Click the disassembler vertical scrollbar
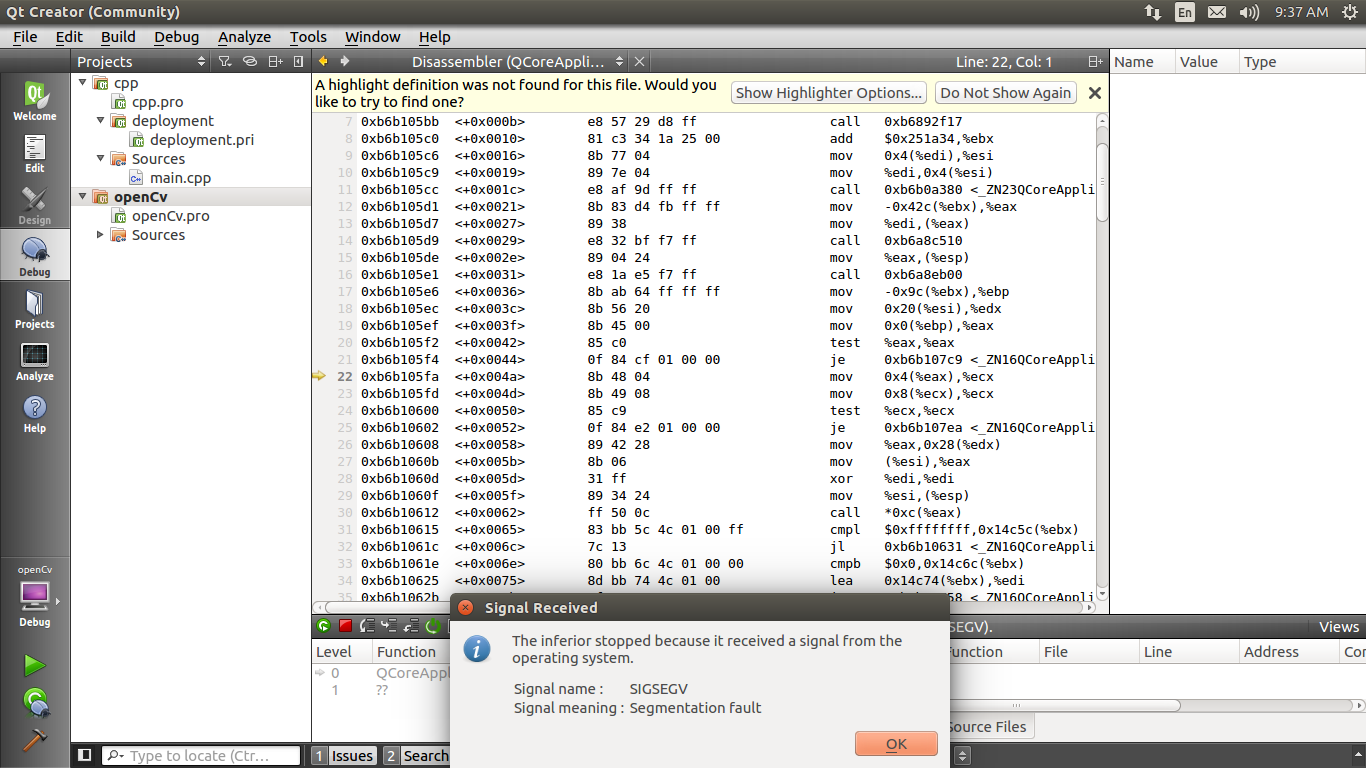Screen dimensions: 1366x768 [x=1102, y=355]
